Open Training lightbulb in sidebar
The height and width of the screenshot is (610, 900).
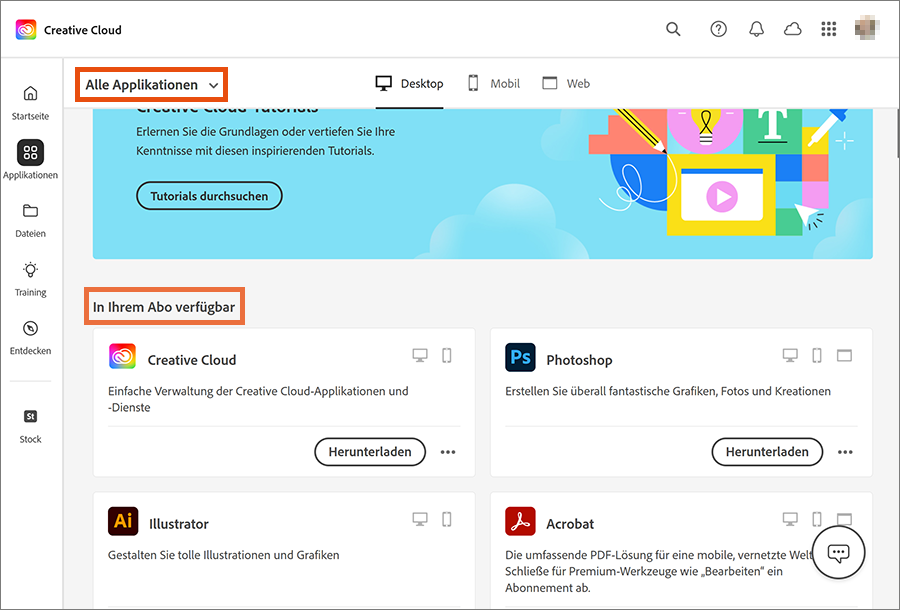(30, 278)
